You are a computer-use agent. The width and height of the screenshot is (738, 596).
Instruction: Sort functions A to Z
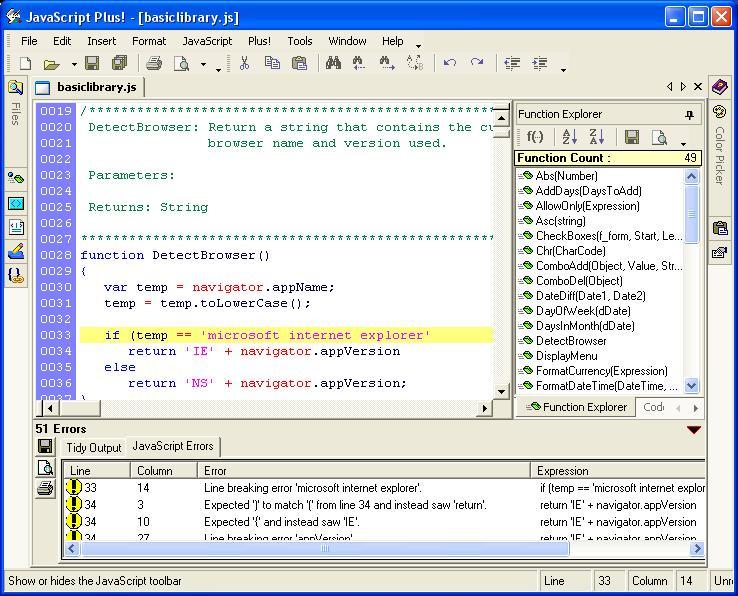(x=570, y=137)
